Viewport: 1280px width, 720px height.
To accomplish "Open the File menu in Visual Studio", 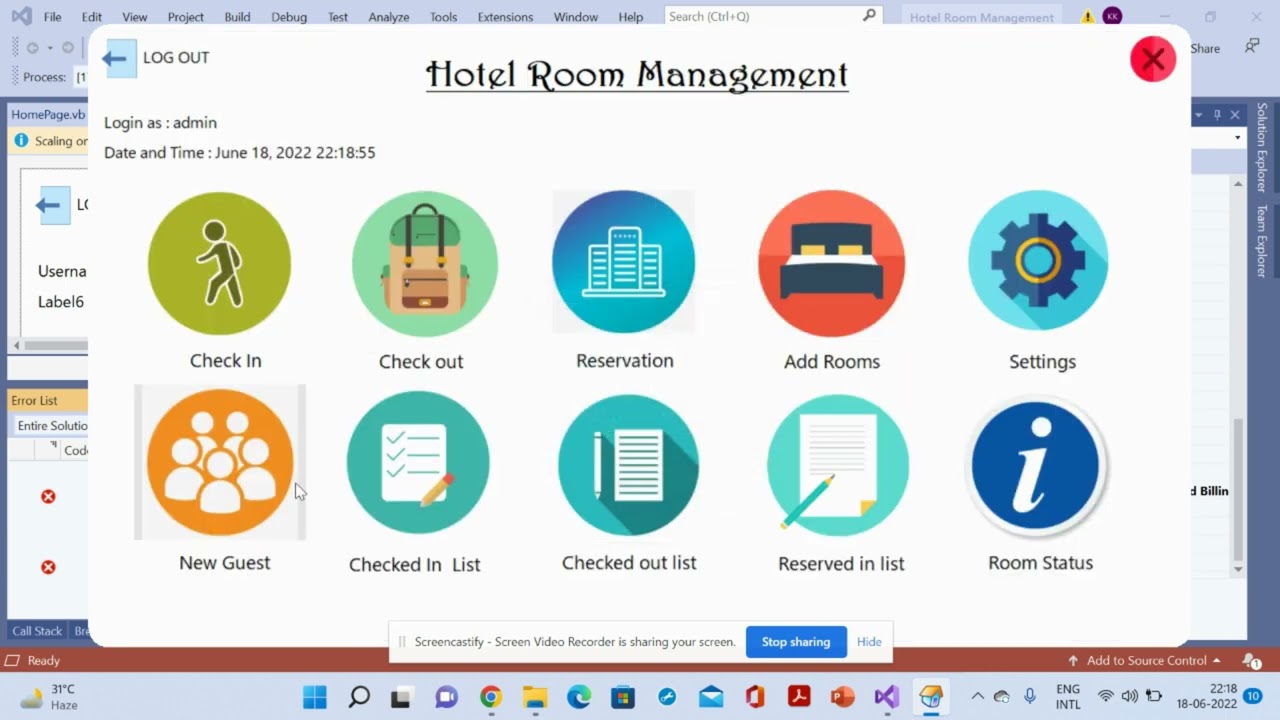I will point(53,17).
